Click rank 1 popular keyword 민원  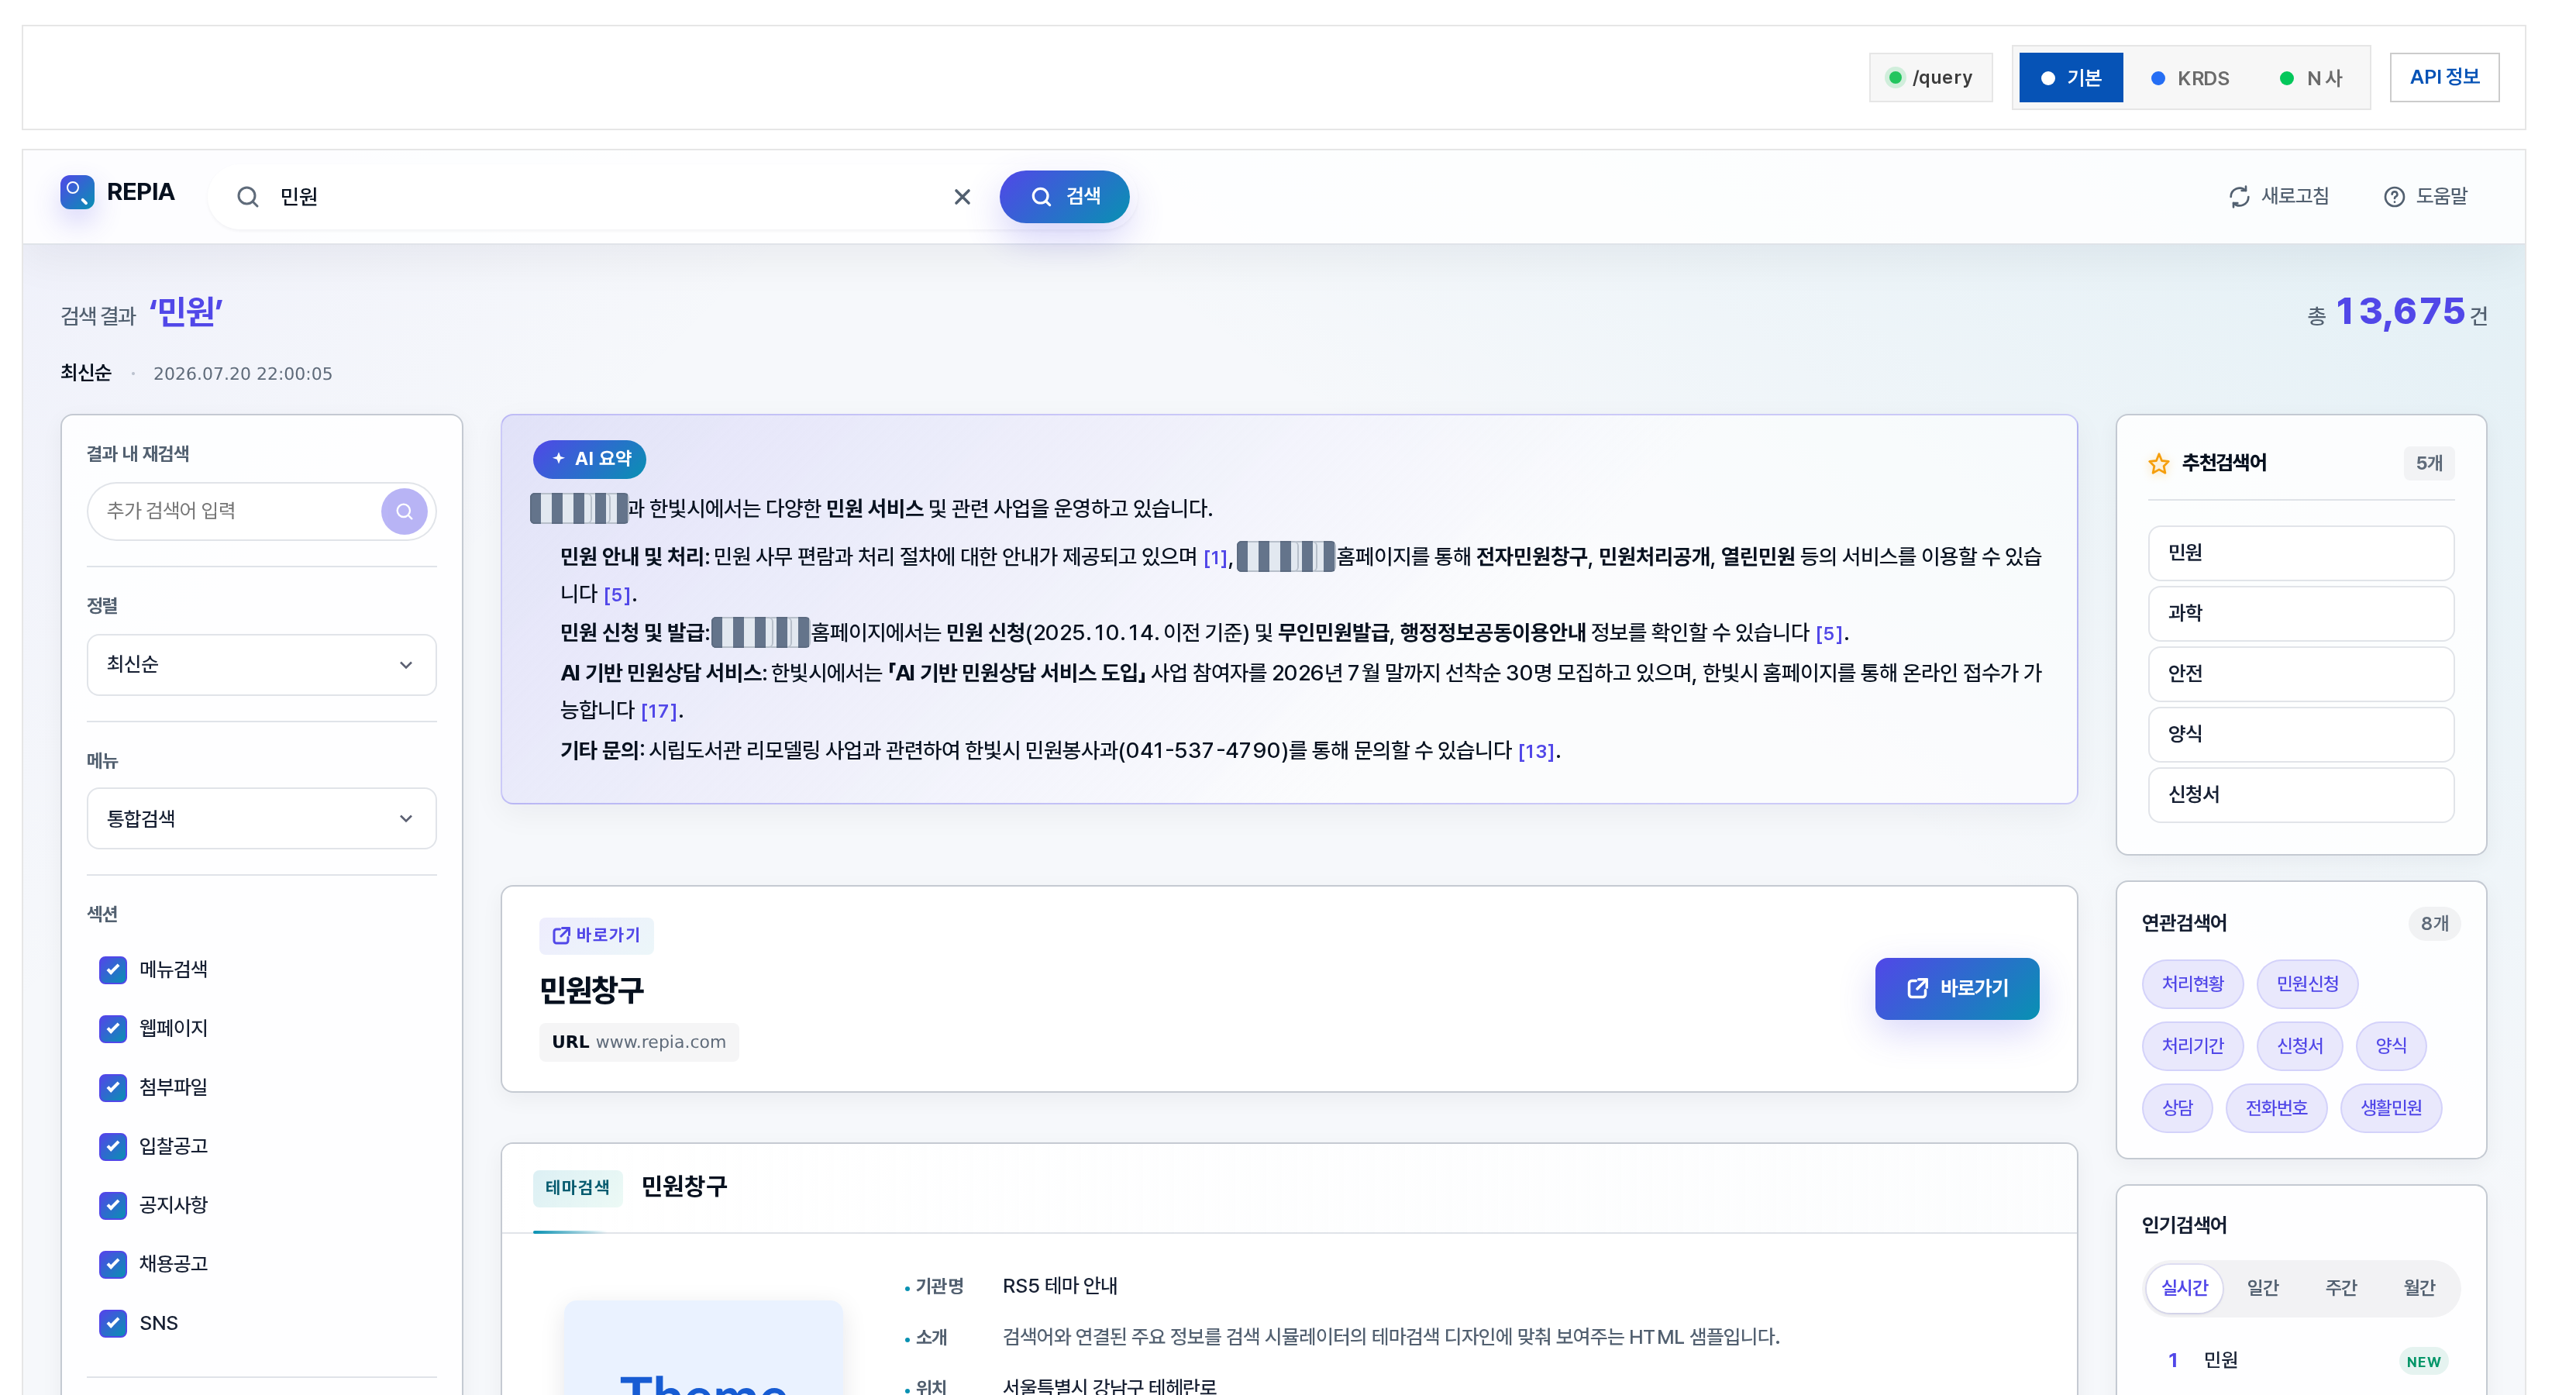coord(2220,1360)
